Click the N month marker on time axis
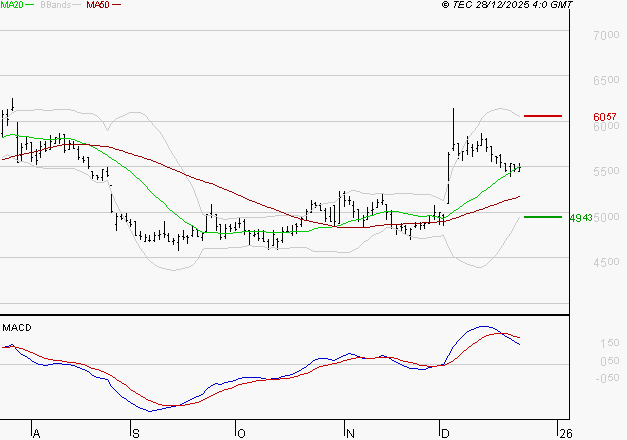The image size is (627, 440). 350,434
